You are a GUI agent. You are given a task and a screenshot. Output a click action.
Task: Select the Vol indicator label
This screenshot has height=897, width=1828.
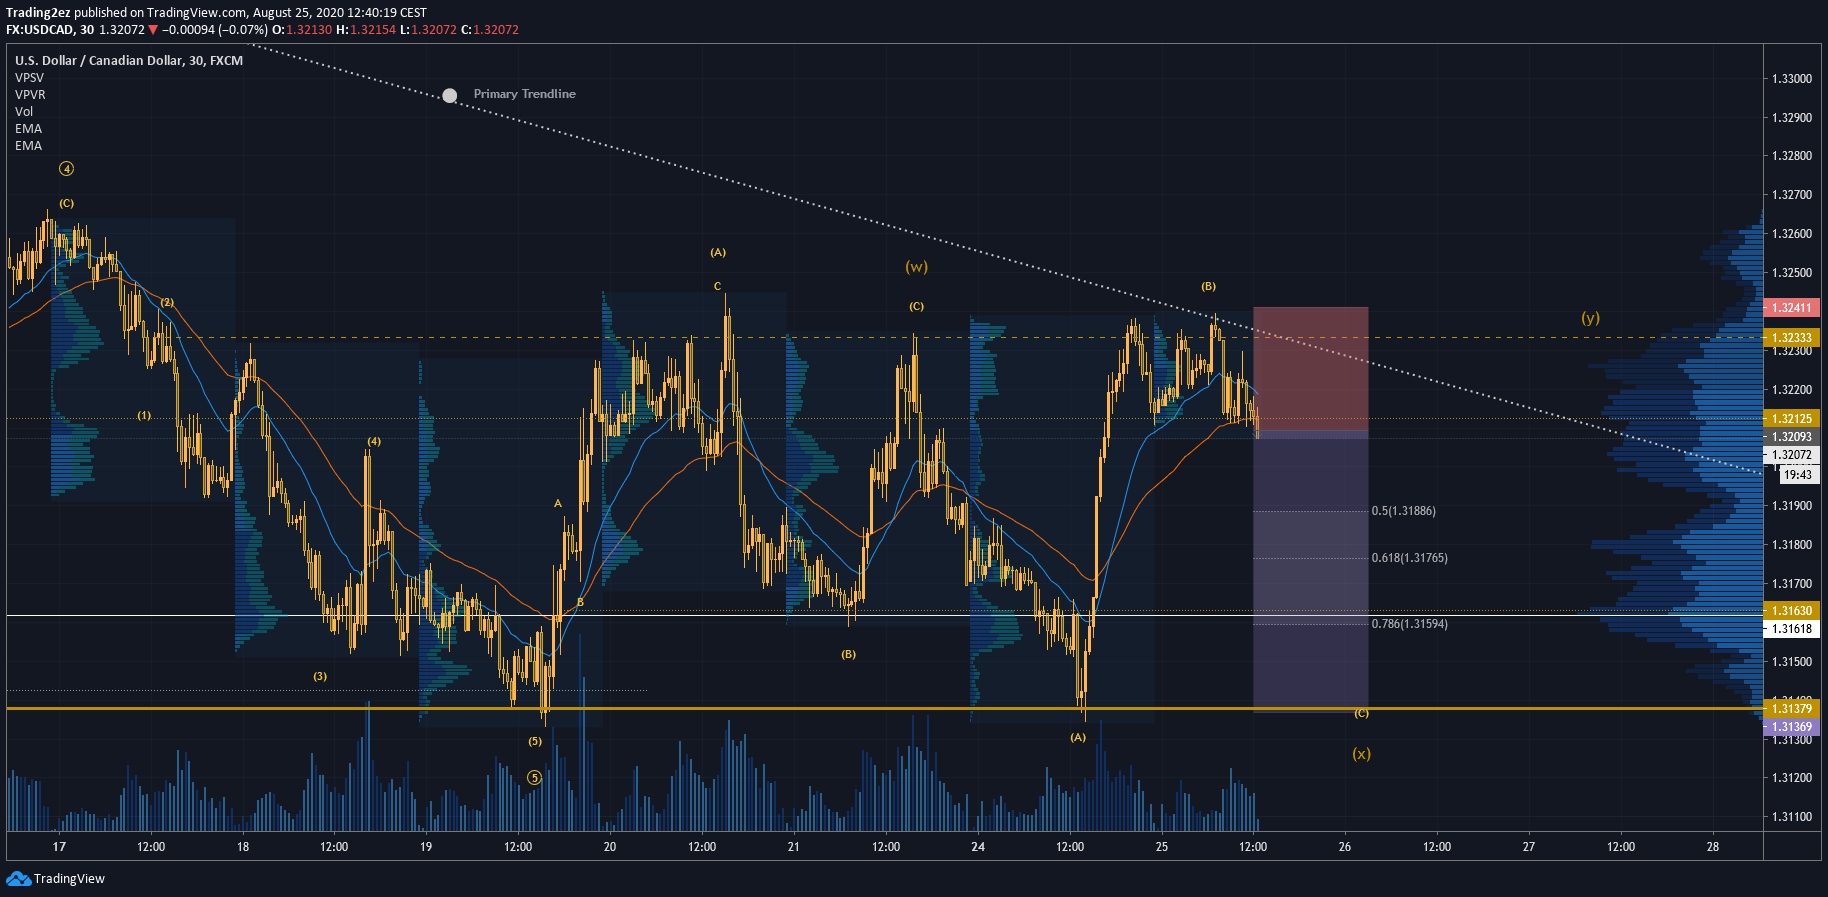[24, 112]
